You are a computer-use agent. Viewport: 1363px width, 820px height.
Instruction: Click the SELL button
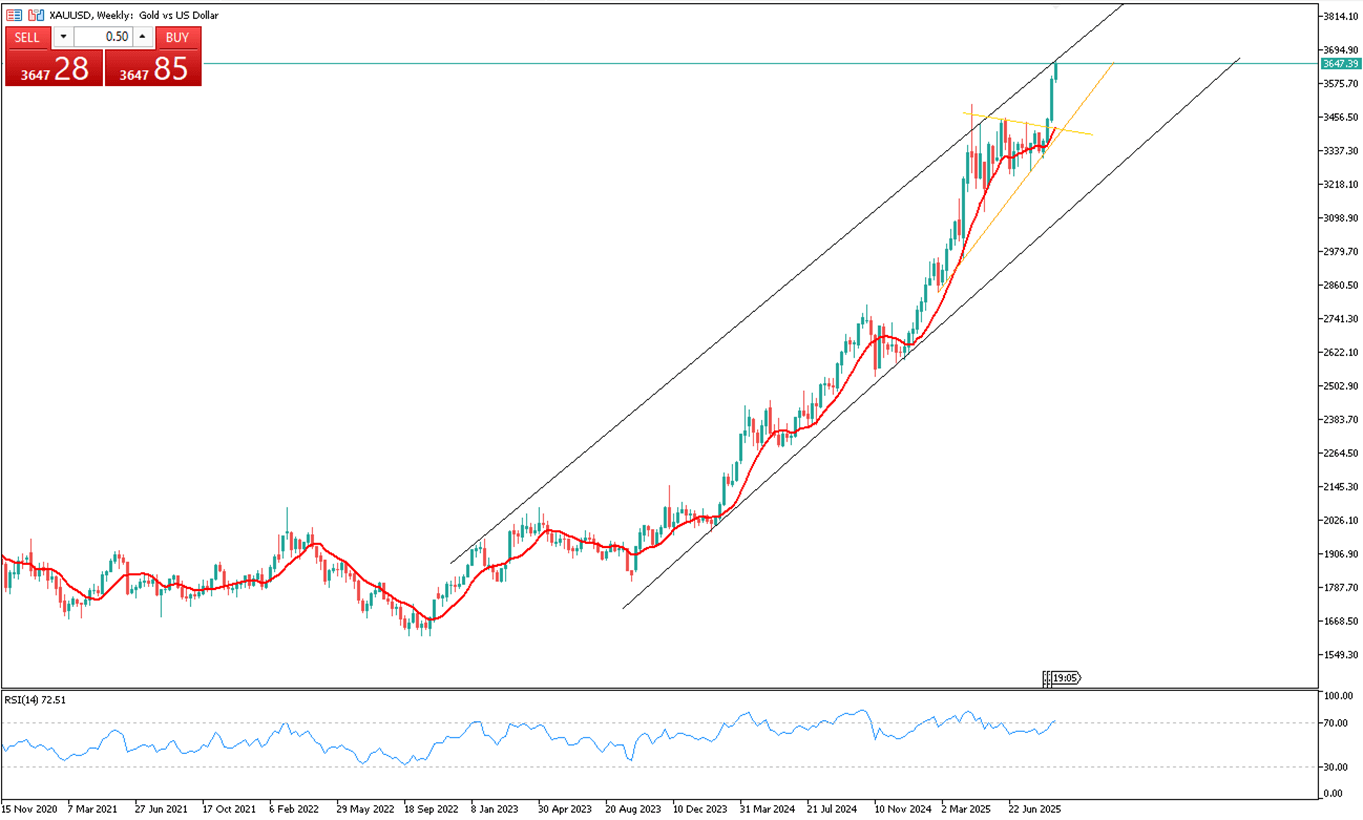pyautogui.click(x=28, y=37)
